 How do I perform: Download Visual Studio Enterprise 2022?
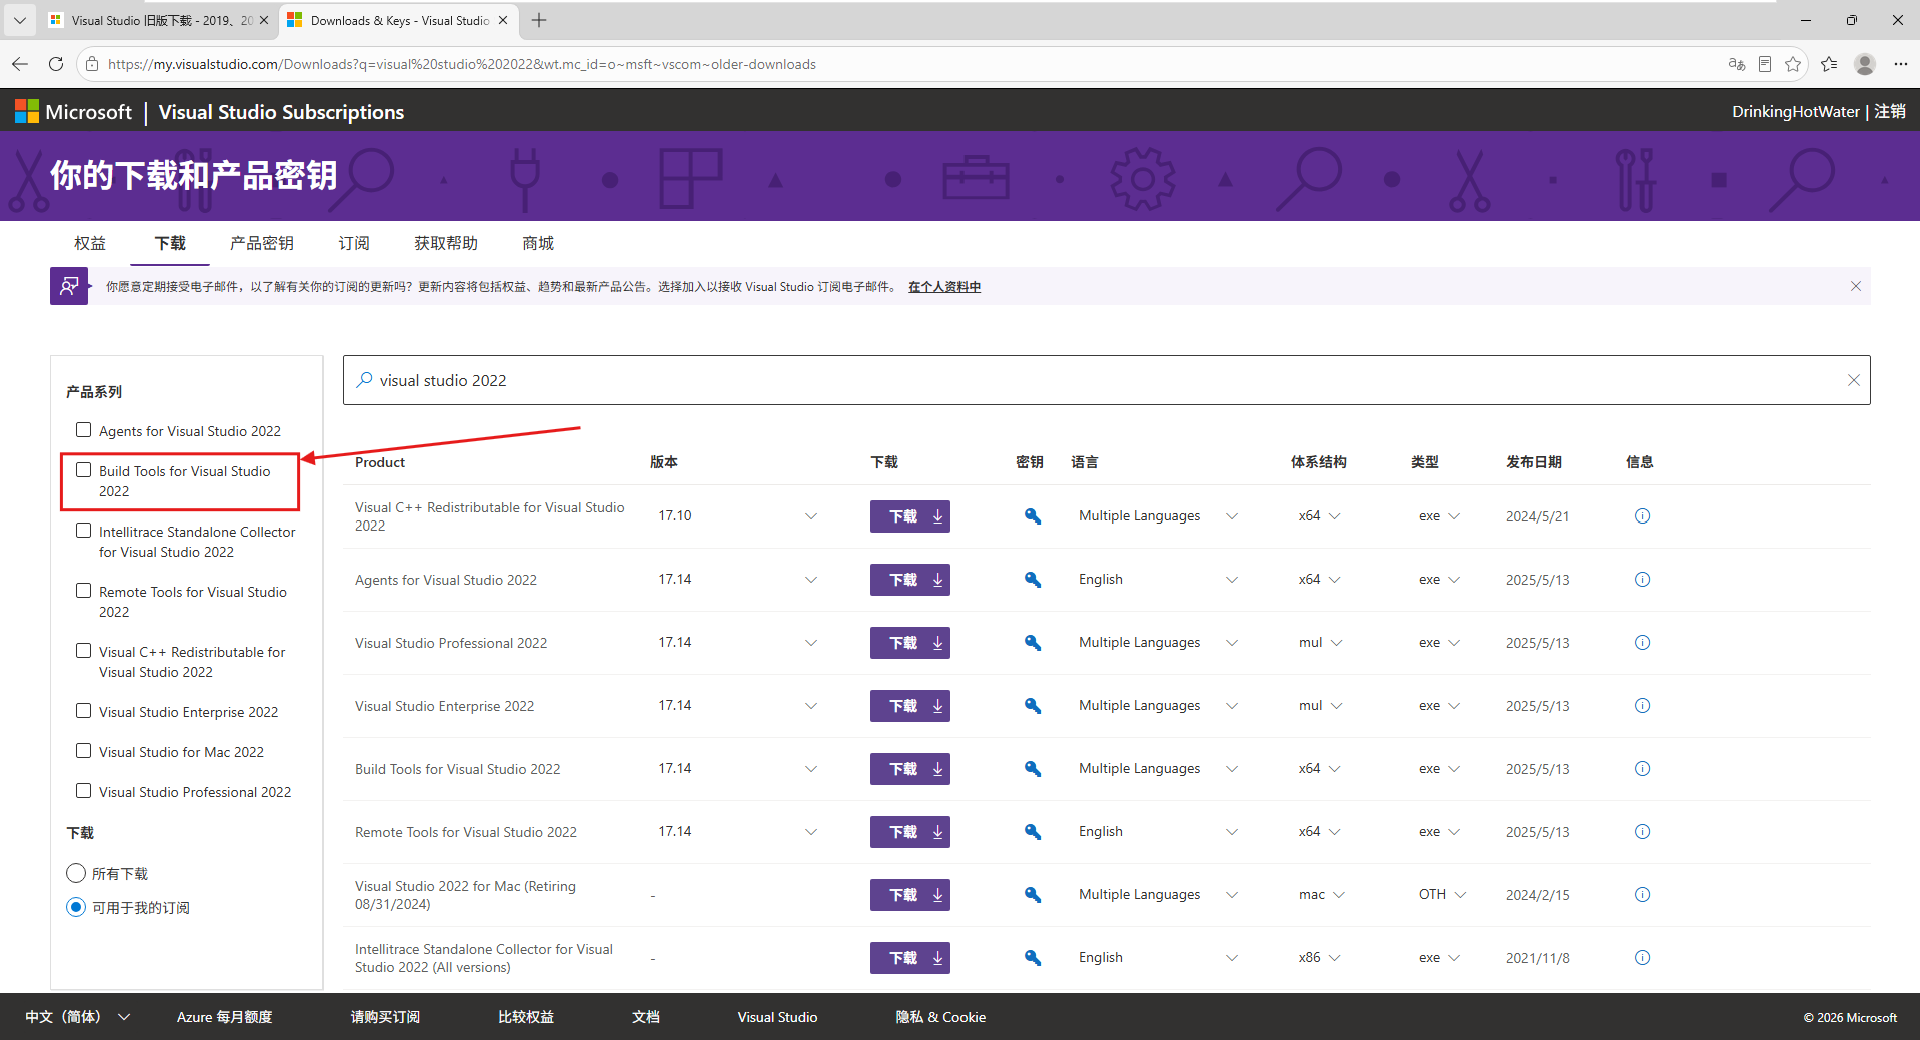tap(910, 706)
